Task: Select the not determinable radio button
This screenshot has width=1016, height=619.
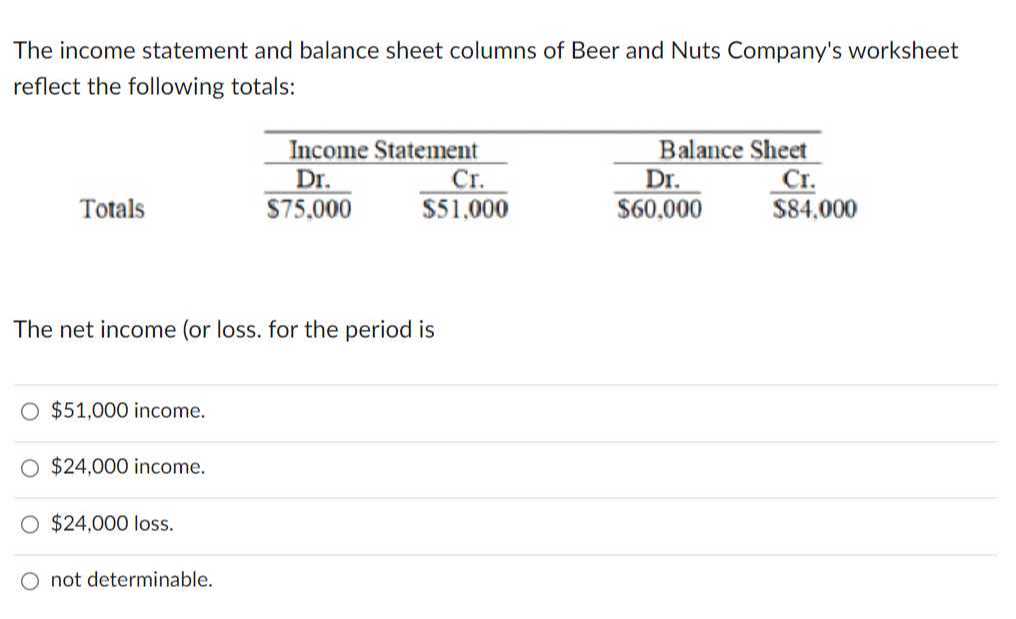Action: [30, 579]
